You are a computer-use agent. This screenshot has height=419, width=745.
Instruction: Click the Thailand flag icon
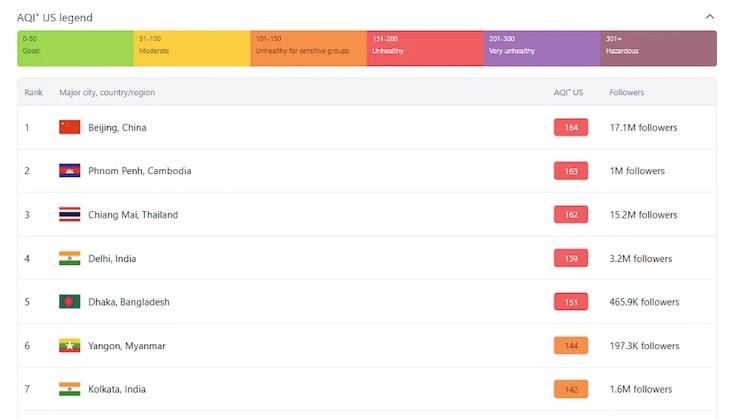point(69,215)
